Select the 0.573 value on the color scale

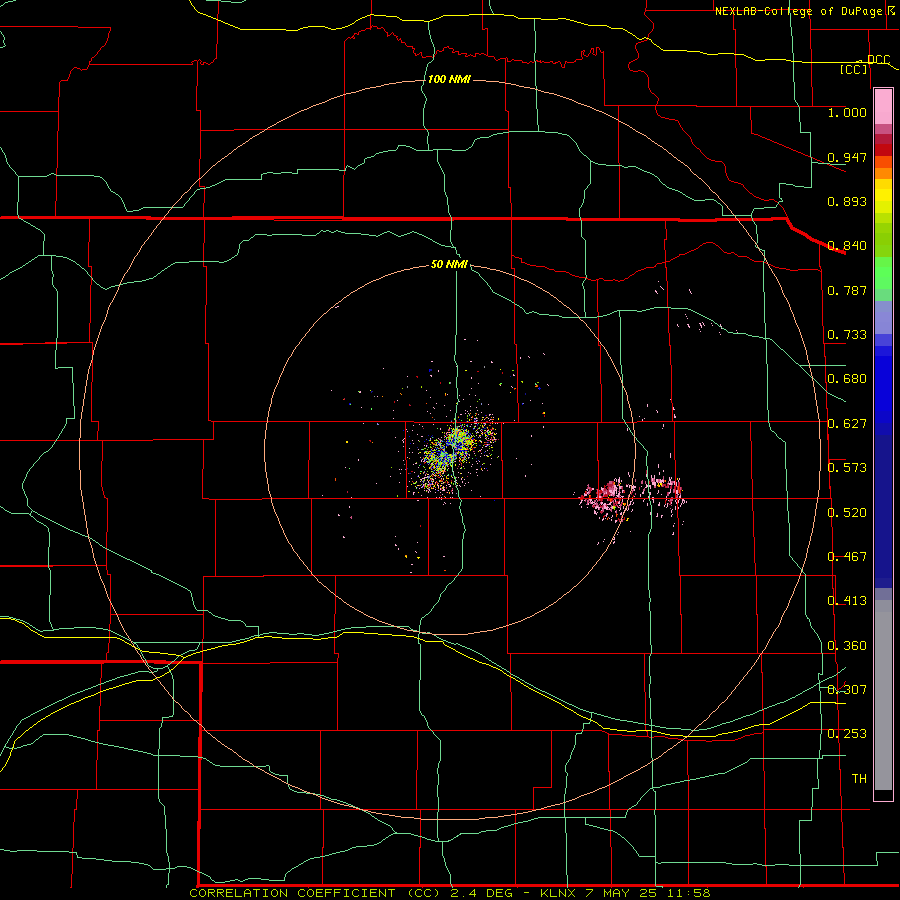coord(847,468)
